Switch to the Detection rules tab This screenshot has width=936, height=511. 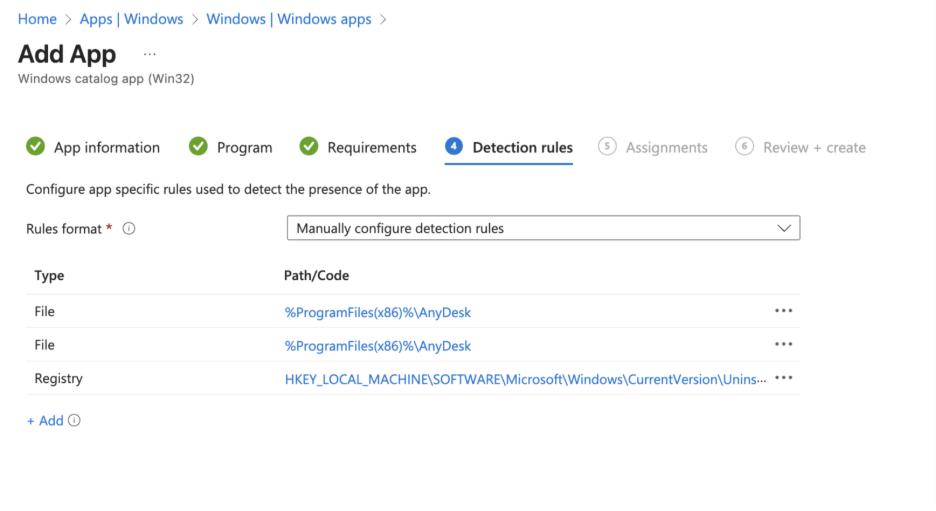pos(522,148)
